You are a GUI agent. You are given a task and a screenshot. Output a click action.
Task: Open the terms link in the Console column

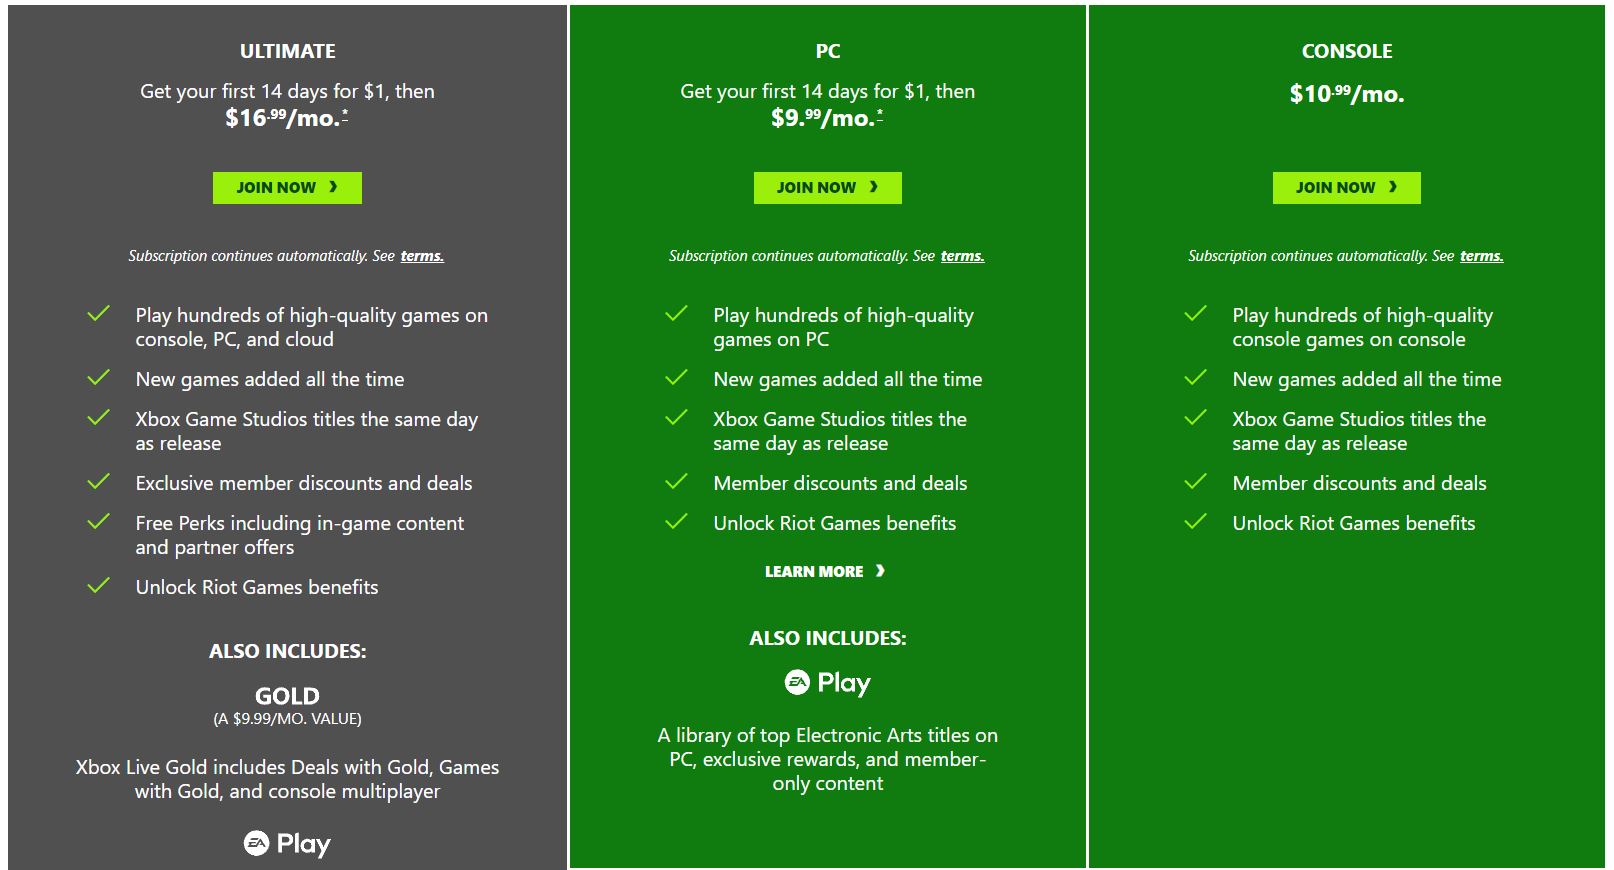point(1480,255)
